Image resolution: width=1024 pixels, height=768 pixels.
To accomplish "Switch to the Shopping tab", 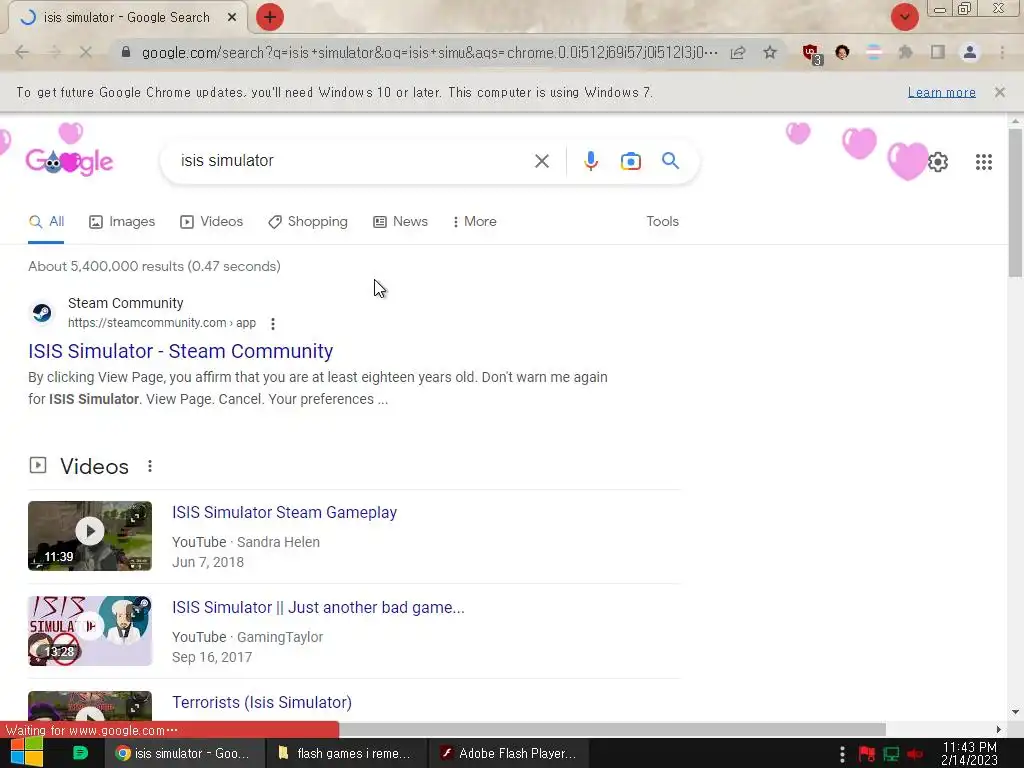I will click(x=308, y=221).
